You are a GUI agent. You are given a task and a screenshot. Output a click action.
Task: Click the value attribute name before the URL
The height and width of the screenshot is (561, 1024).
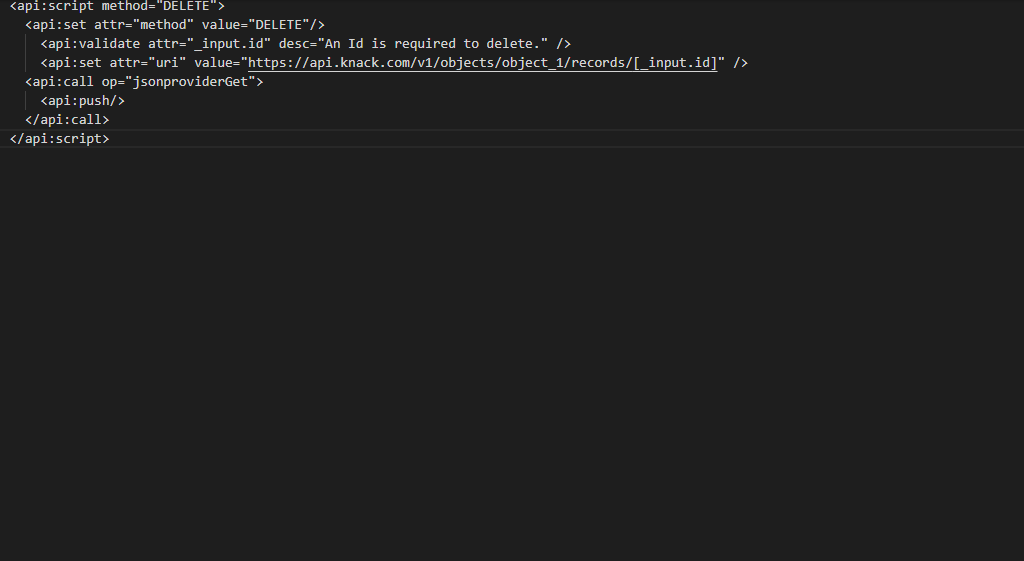click(216, 63)
